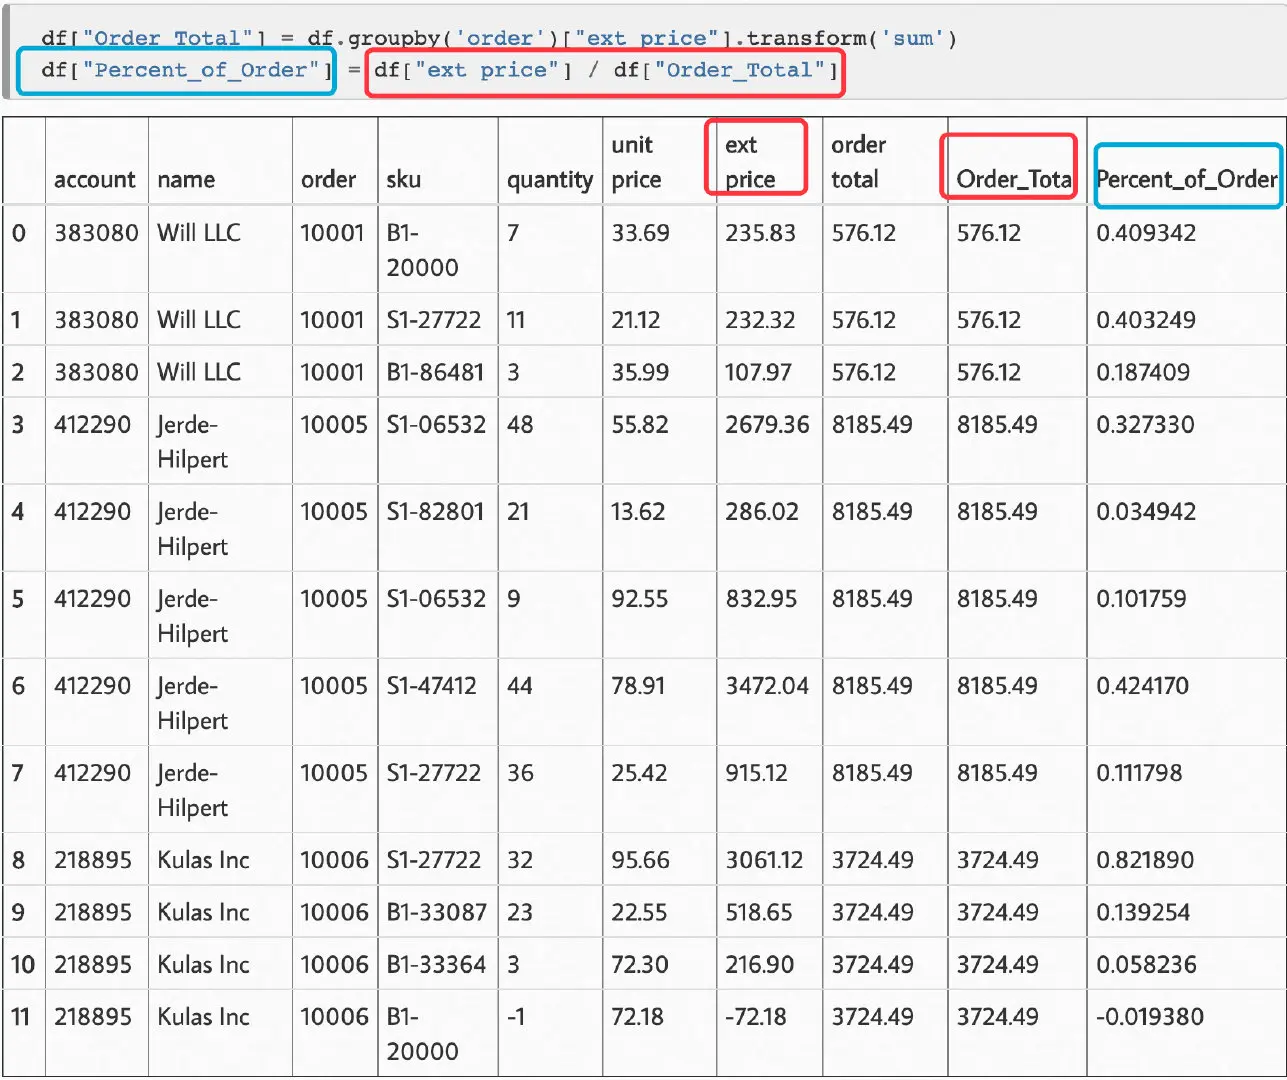Select sku B1-86481

coord(435,372)
